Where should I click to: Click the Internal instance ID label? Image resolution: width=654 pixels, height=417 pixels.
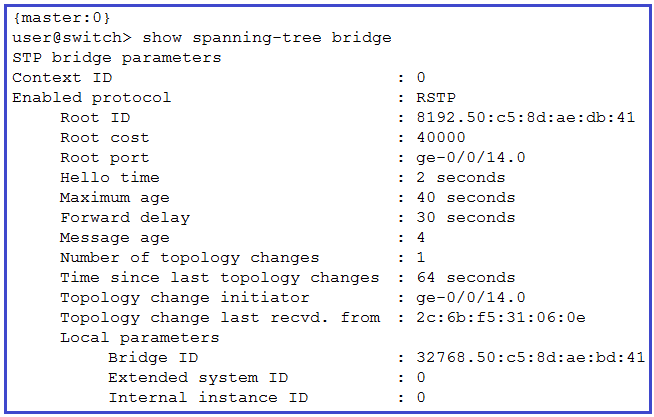[208, 397]
